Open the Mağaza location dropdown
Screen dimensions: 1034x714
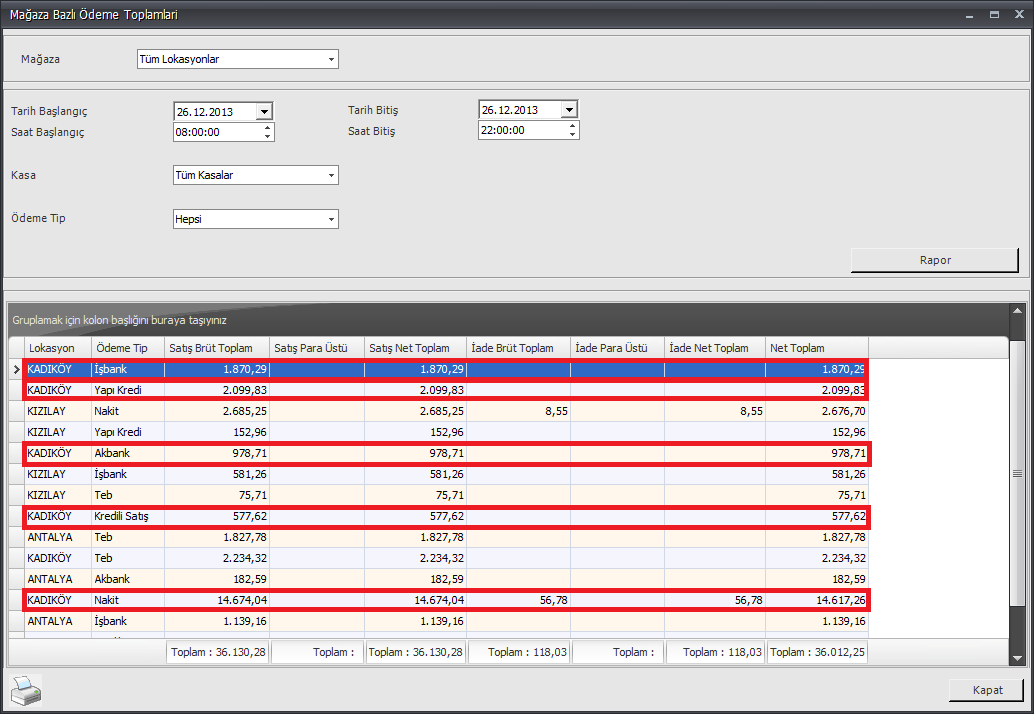331,59
